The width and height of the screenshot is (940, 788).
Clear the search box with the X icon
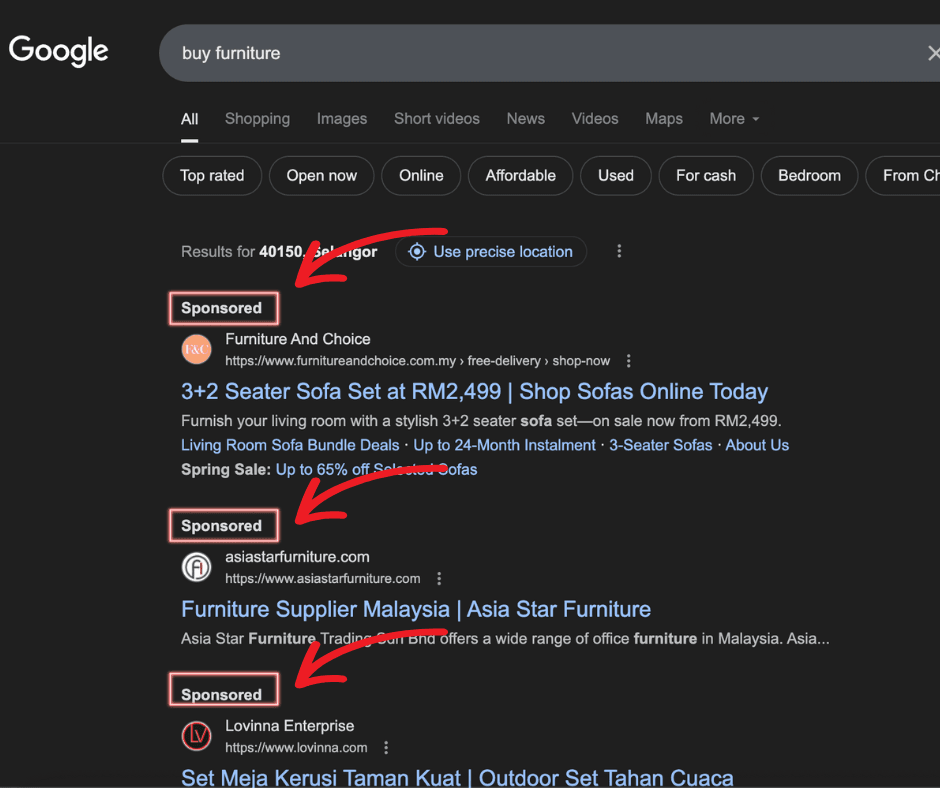pyautogui.click(x=933, y=53)
